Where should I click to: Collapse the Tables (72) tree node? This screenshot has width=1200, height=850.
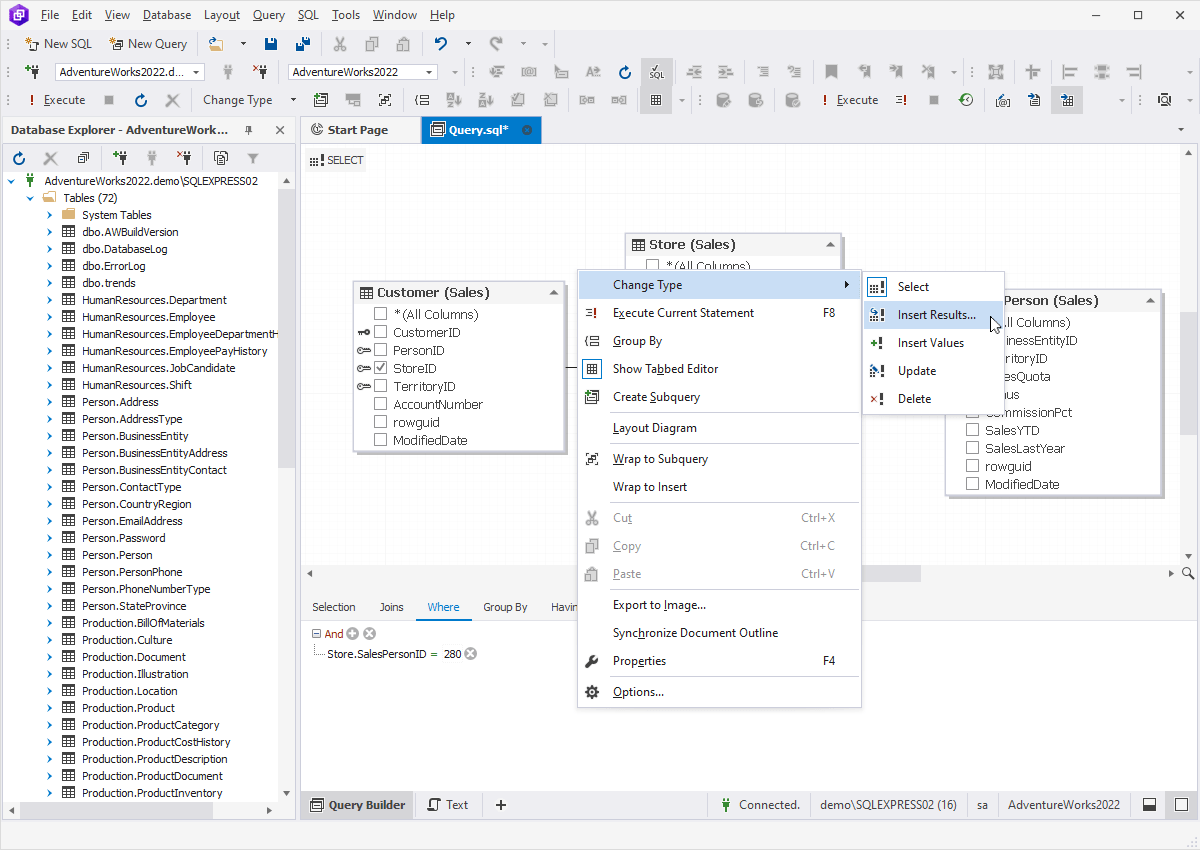tap(30, 198)
